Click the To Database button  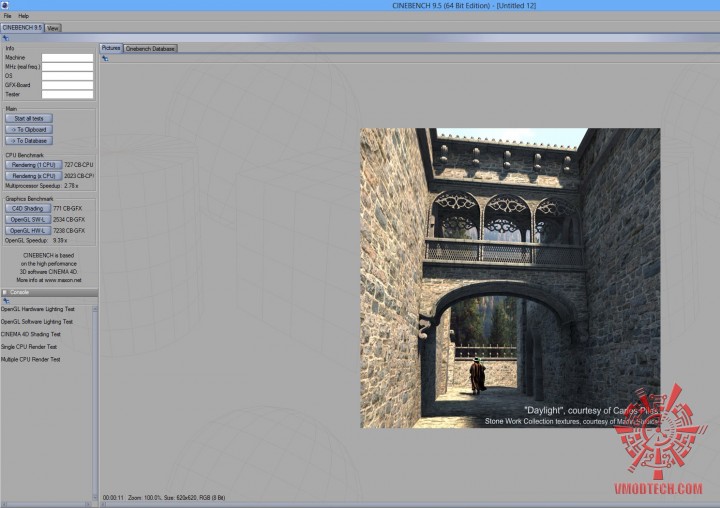29,141
